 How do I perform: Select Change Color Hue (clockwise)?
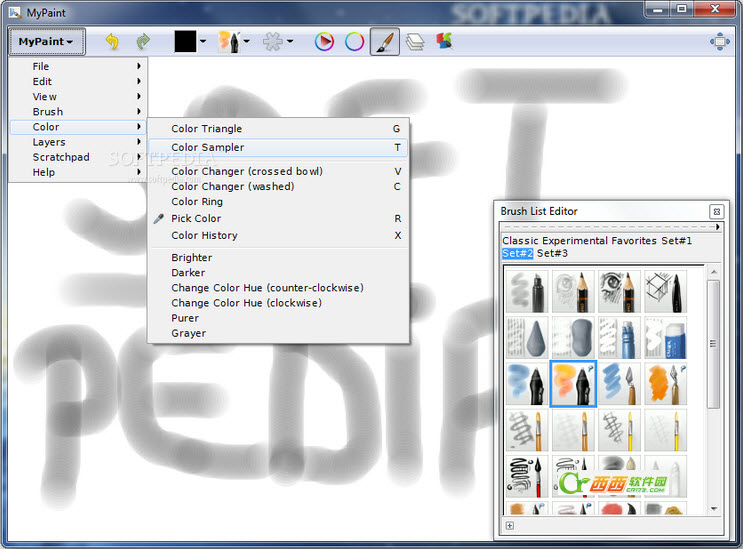tap(278, 303)
